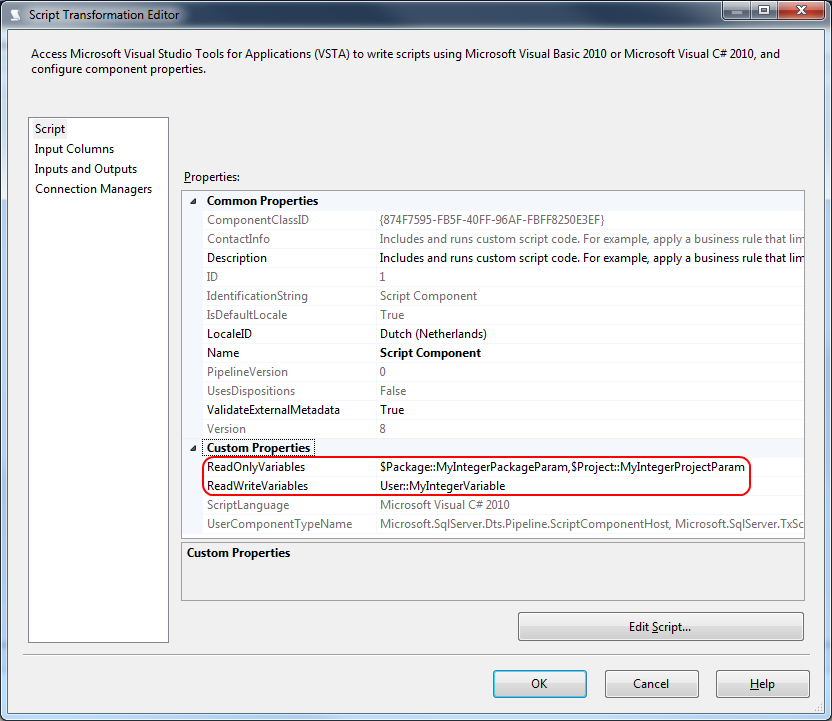Select the Description property name
Viewport: 832px width, 721px height.
tap(237, 258)
